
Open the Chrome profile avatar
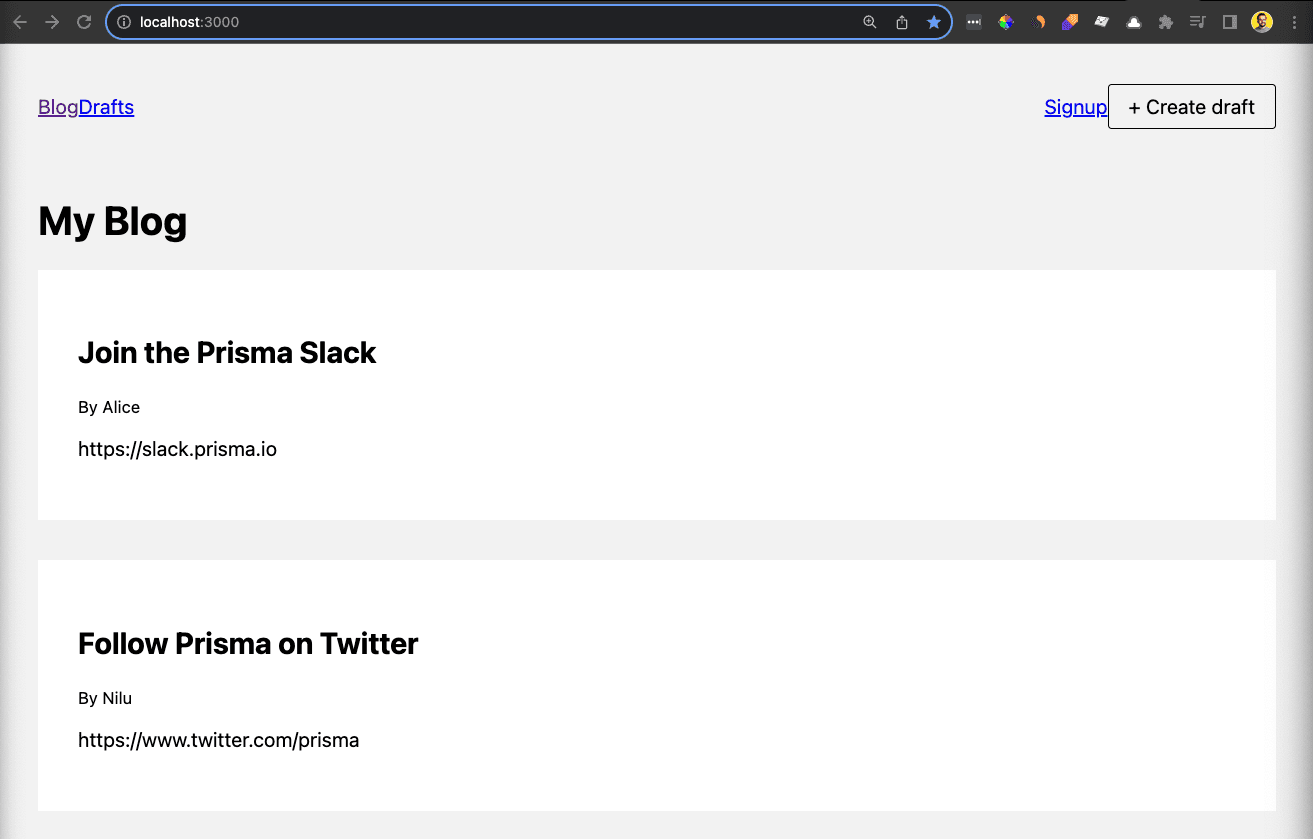(1262, 22)
